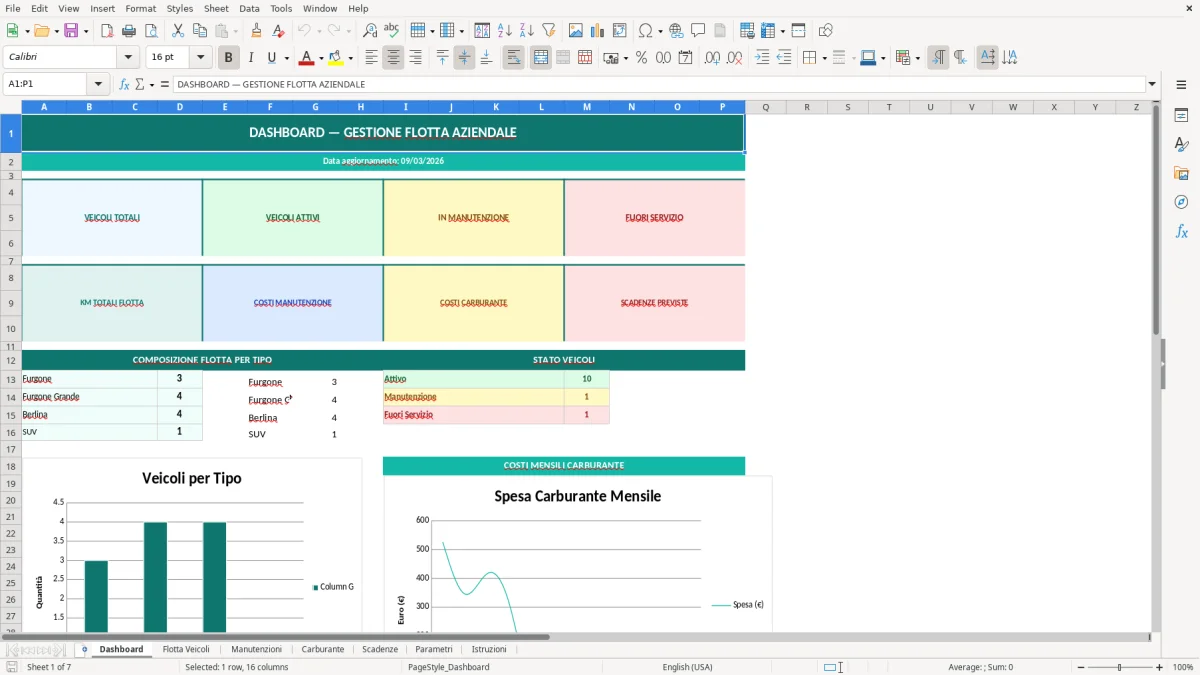Open the sidebar Navigator compass icon

pyautogui.click(x=1181, y=202)
